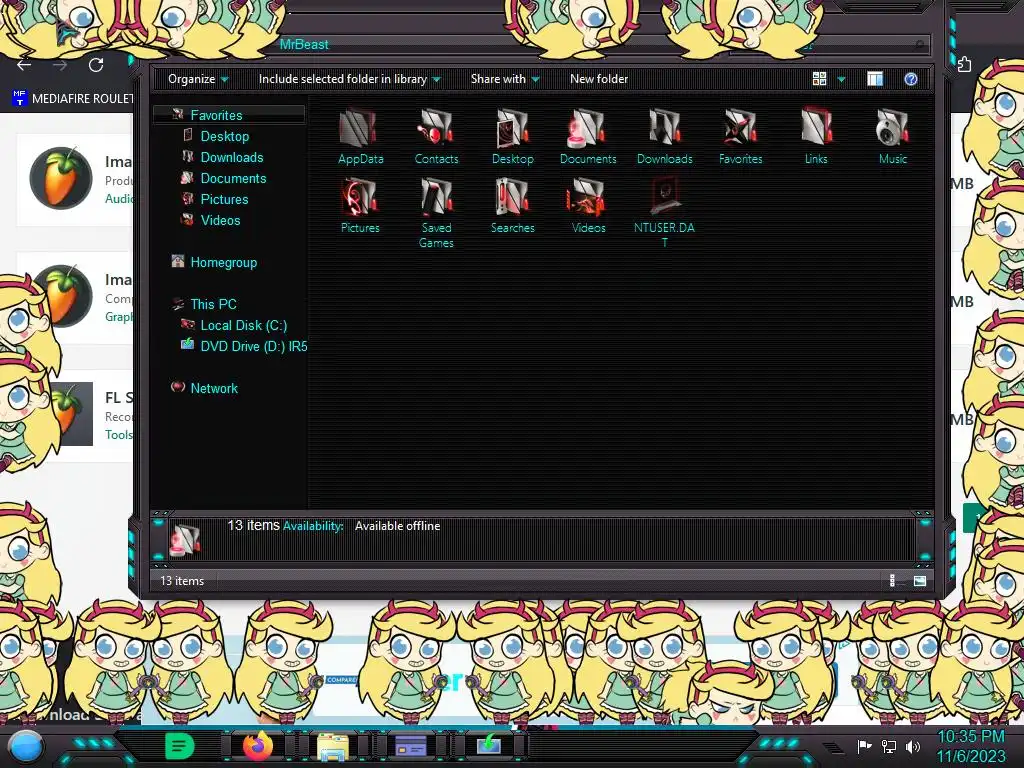
Task: Open the Contacts folder icon
Action: 436,136
